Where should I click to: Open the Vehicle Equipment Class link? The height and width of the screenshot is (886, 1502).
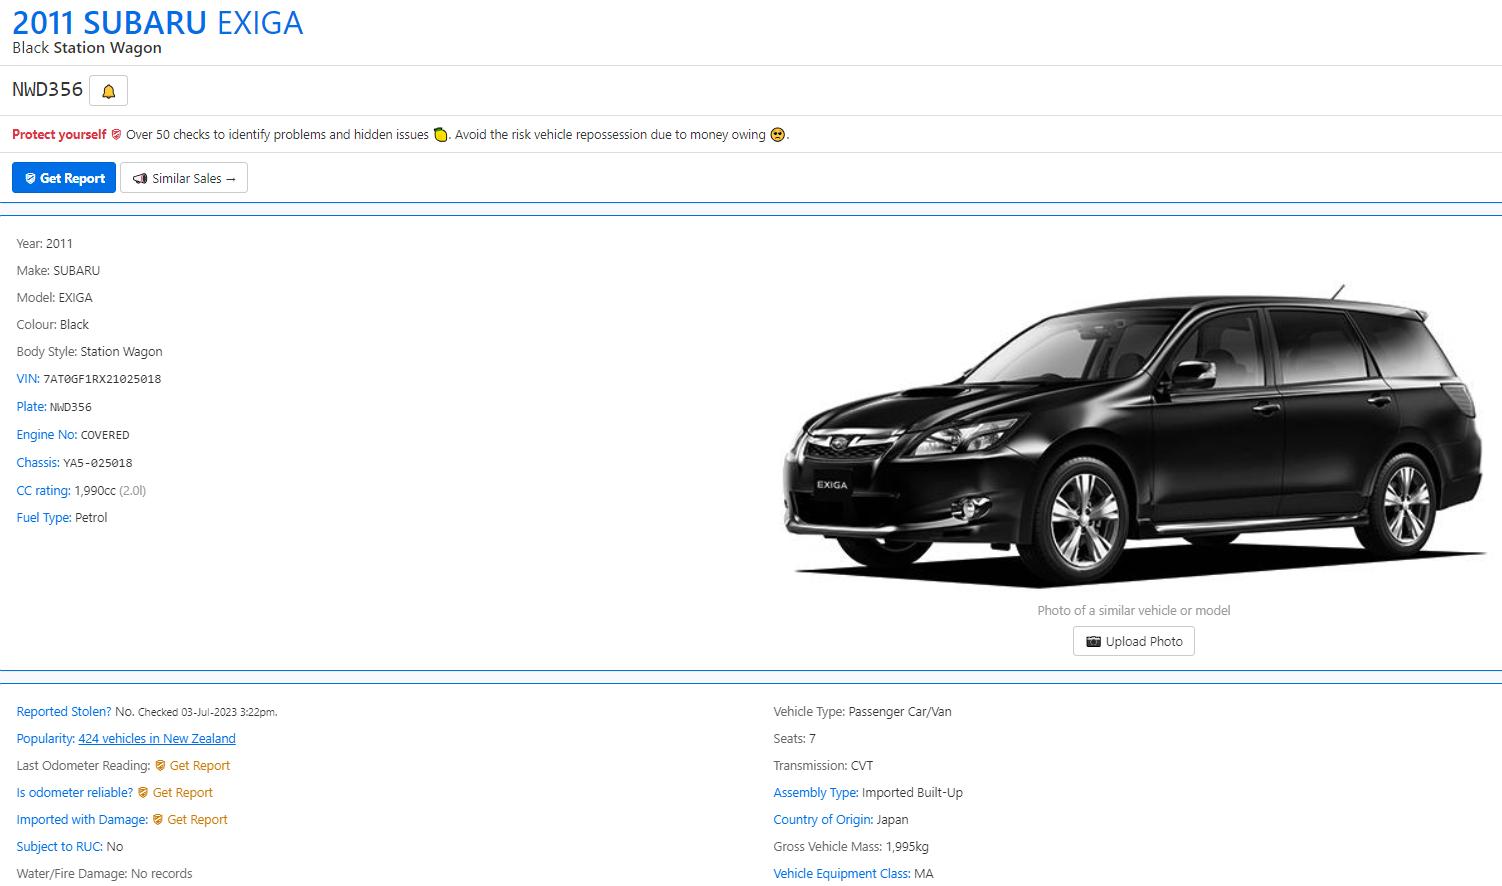(x=841, y=873)
